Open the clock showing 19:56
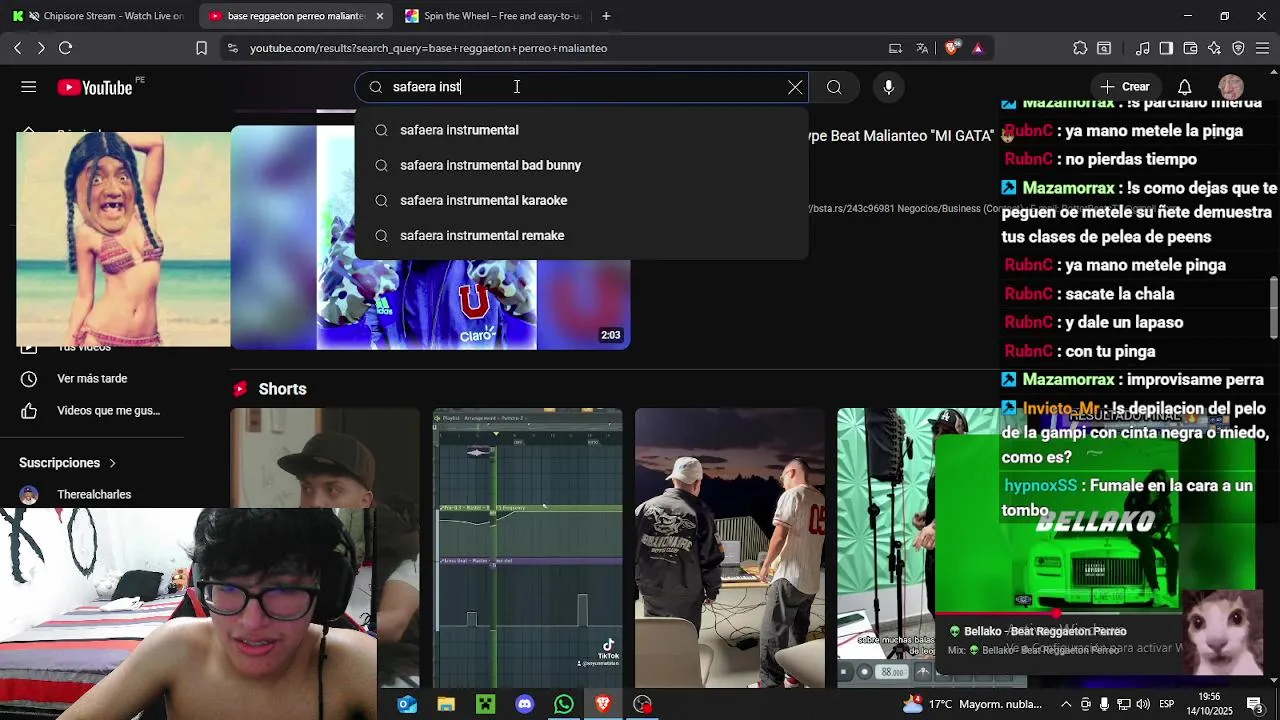 click(x=1209, y=704)
